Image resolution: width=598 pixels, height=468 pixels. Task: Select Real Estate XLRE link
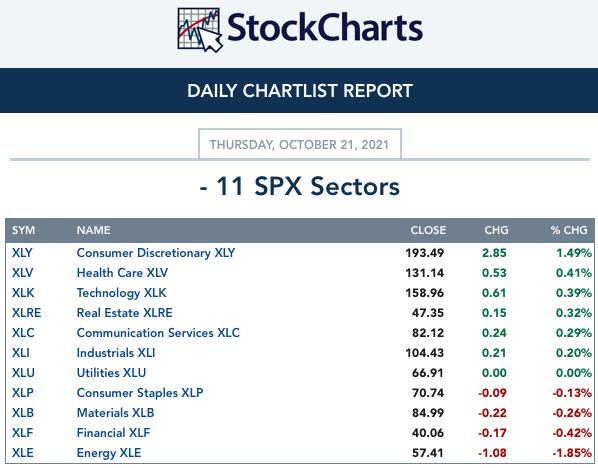tap(124, 313)
